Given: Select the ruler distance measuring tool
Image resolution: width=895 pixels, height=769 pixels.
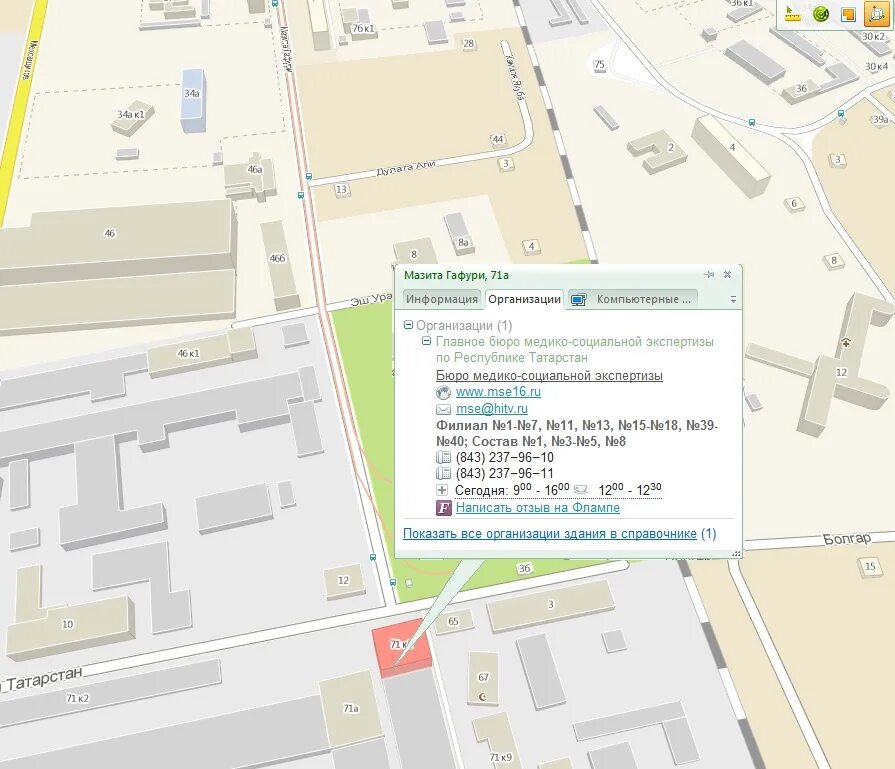Looking at the screenshot, I should [793, 14].
